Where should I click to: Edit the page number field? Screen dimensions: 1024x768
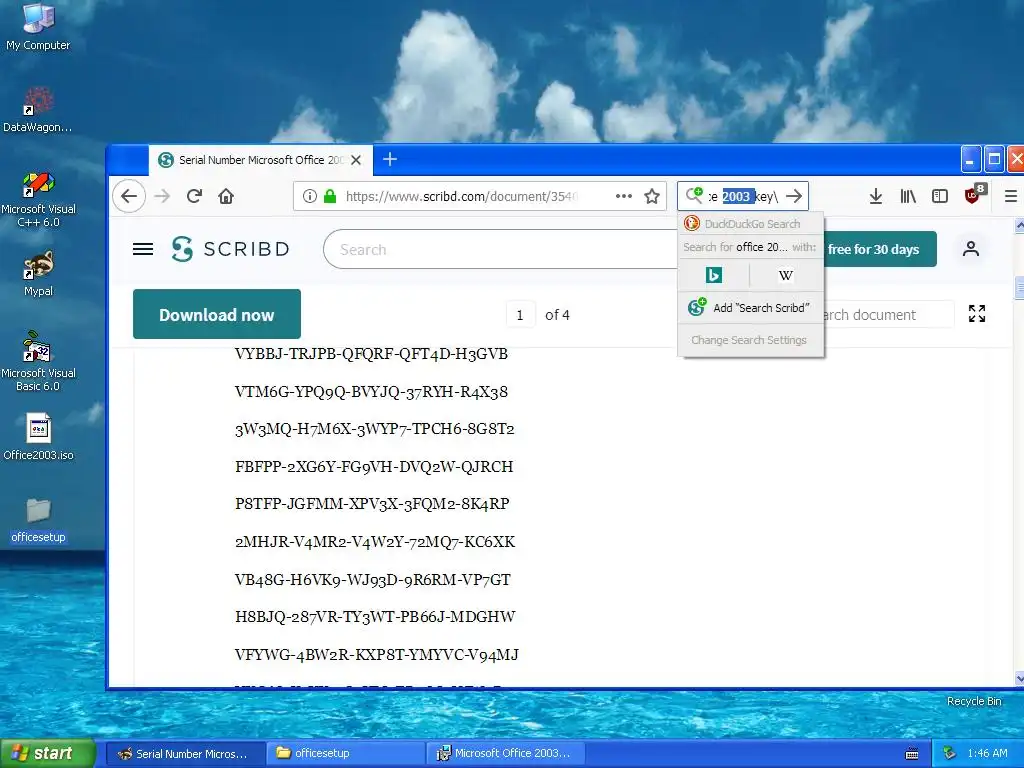click(520, 315)
